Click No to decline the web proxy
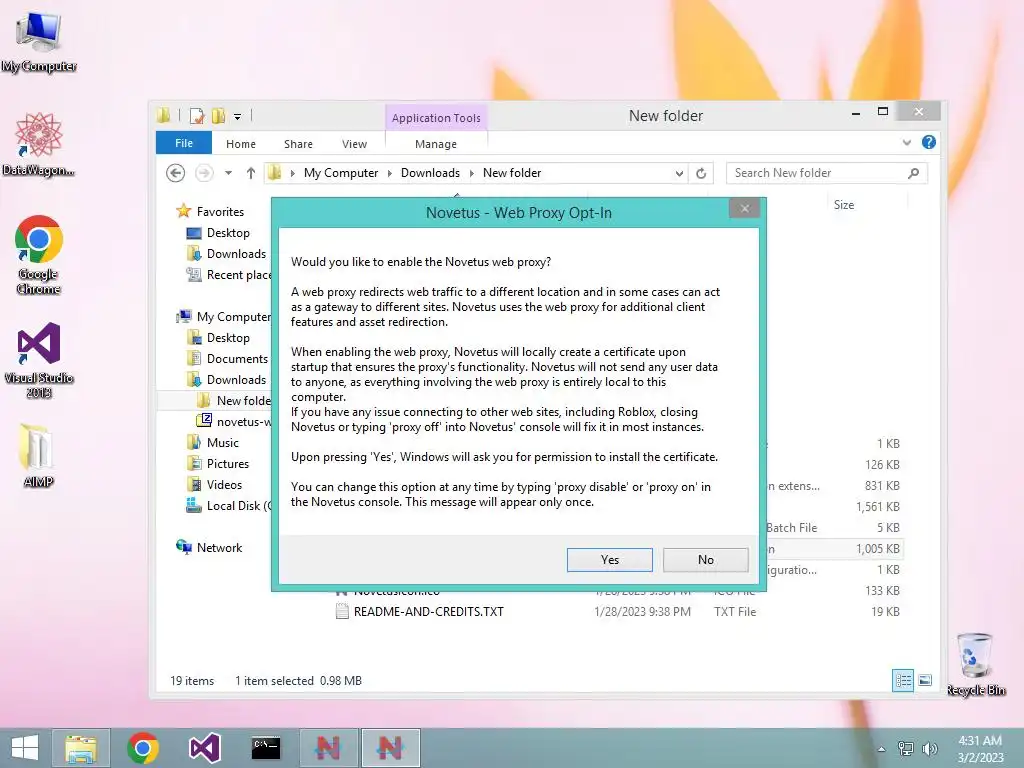The height and width of the screenshot is (768, 1024). point(705,560)
